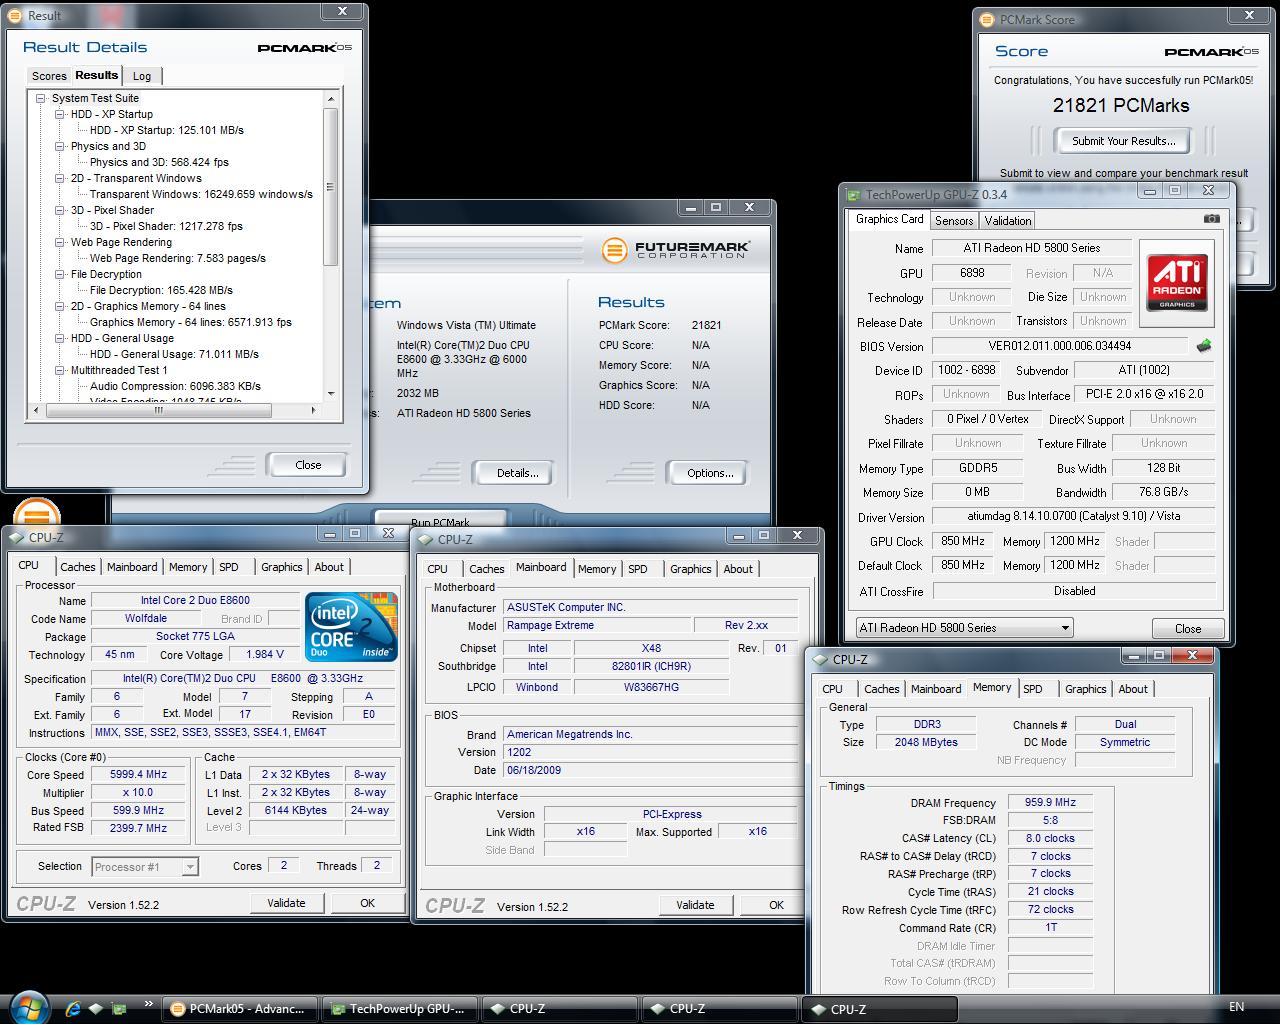Open Validation tab in GPU-Z
Image resolution: width=1280 pixels, height=1024 pixels.
tap(1007, 221)
